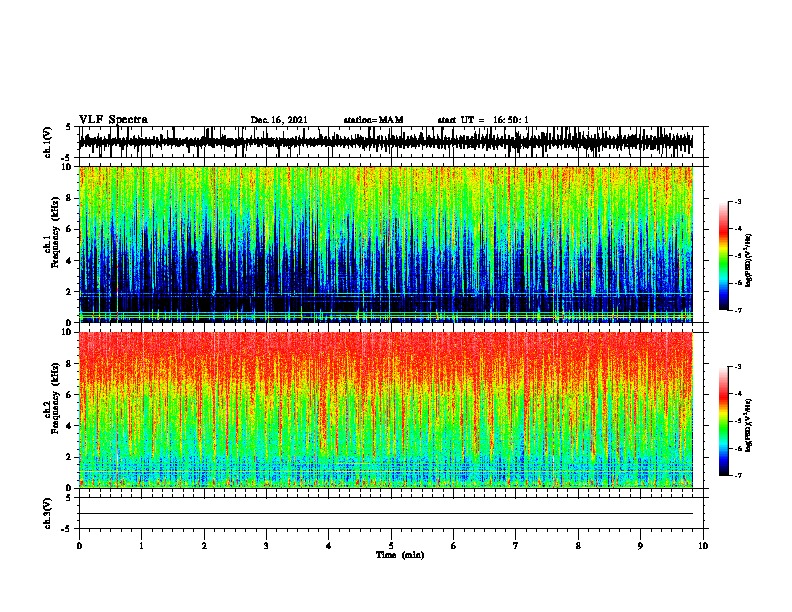Screen dimensions: 792x612
Task: Select the date text "Dec. 16, 2021"
Action: [279, 120]
